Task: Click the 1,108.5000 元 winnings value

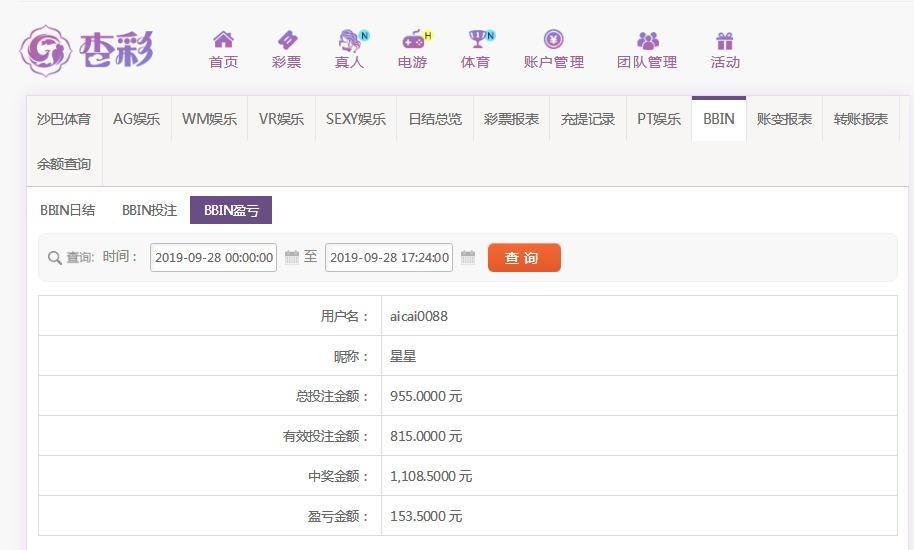Action: (431, 476)
